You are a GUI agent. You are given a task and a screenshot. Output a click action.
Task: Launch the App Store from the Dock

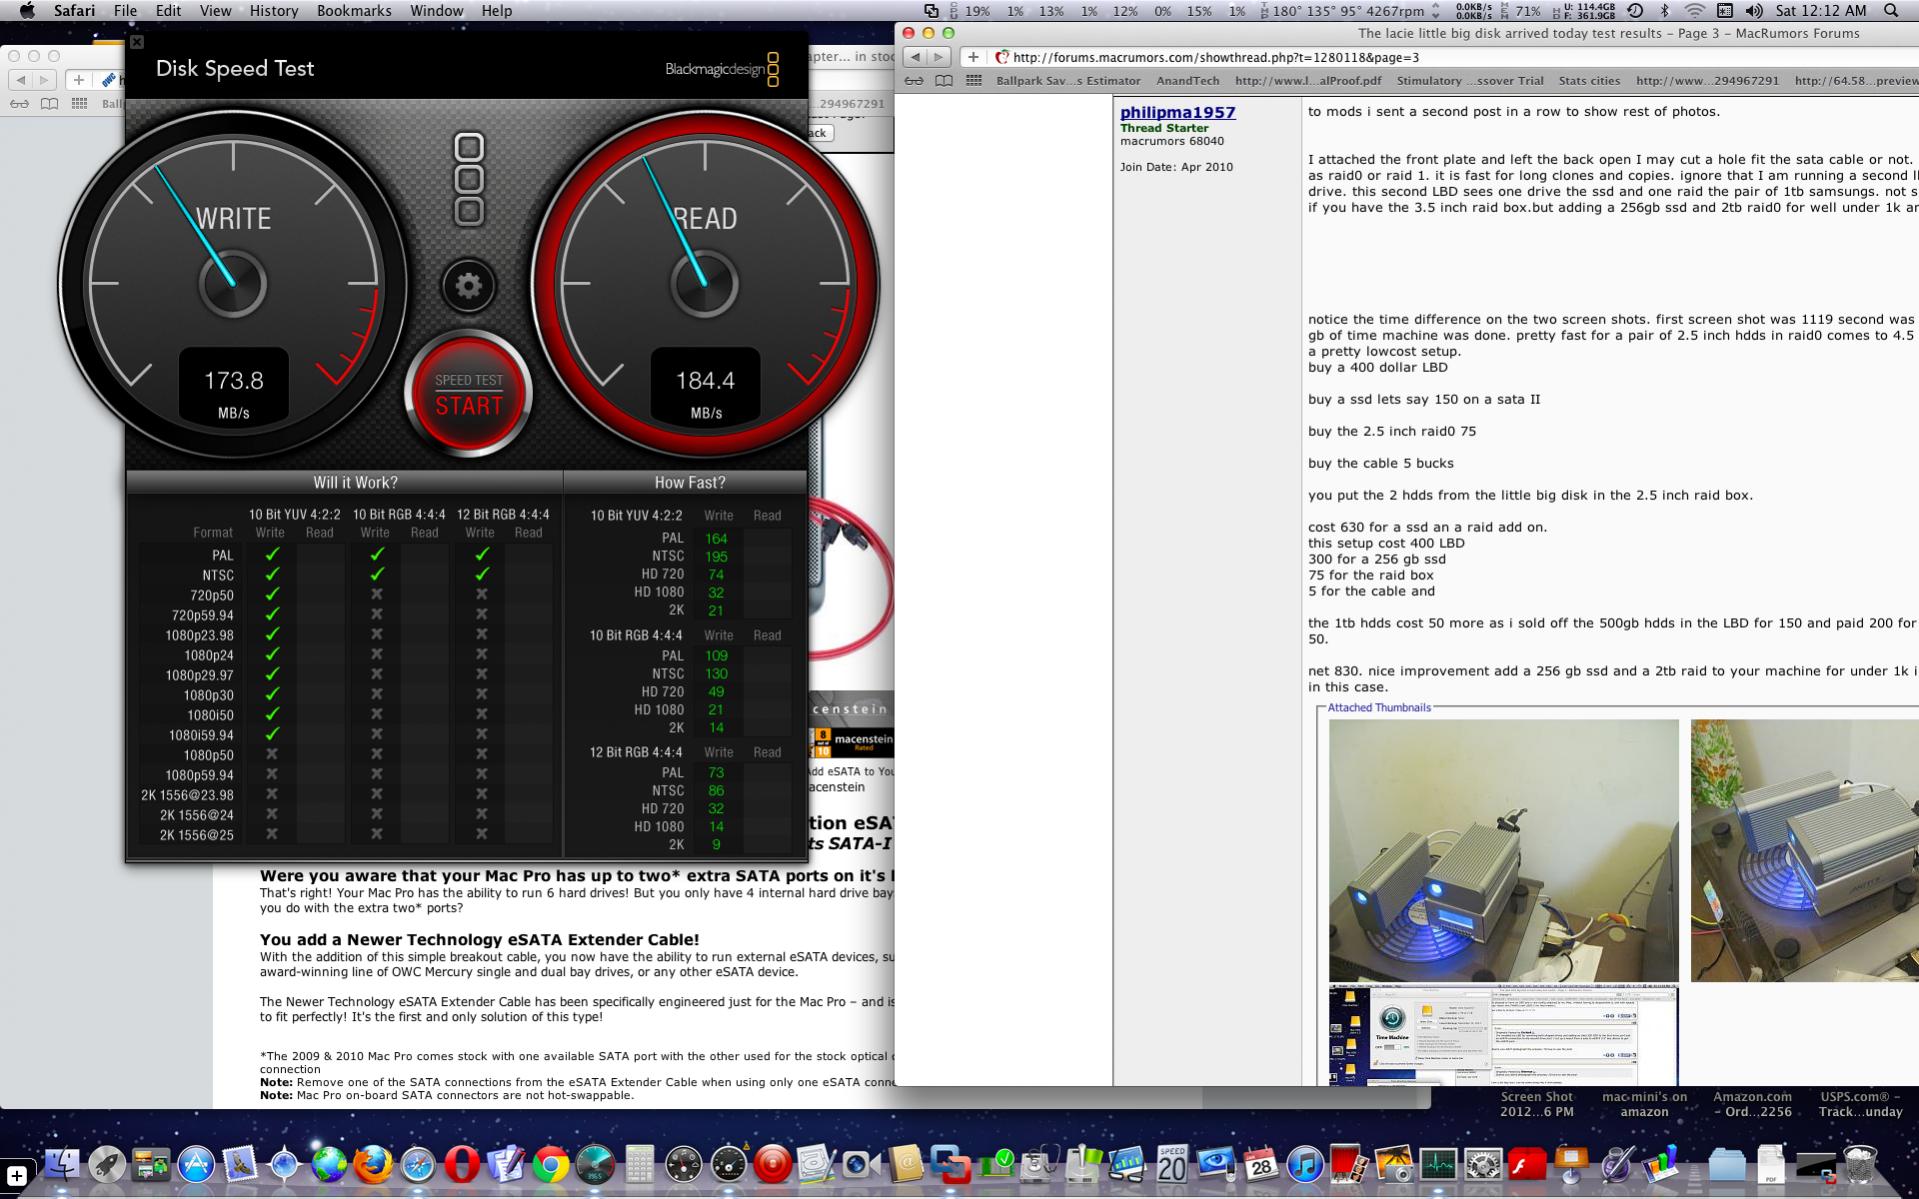click(x=196, y=1164)
